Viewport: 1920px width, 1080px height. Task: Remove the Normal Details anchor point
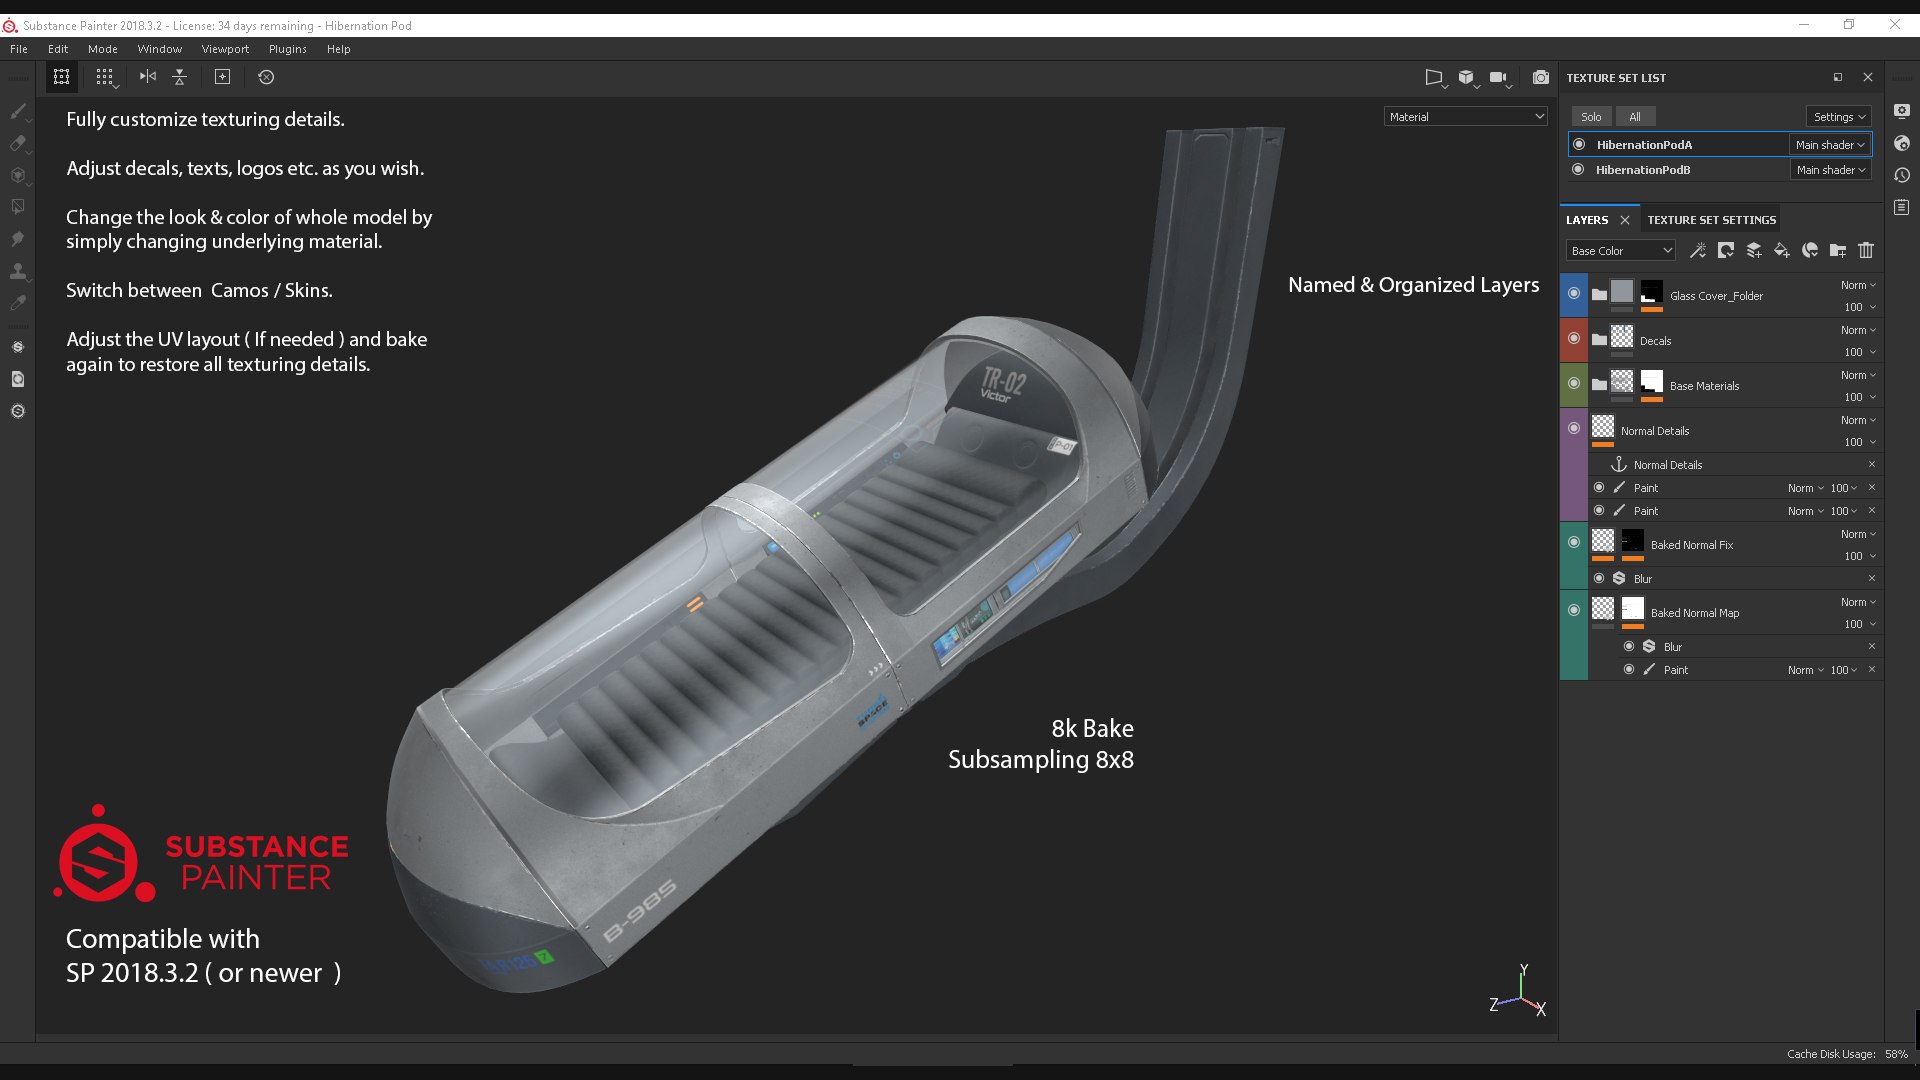pos(1872,464)
